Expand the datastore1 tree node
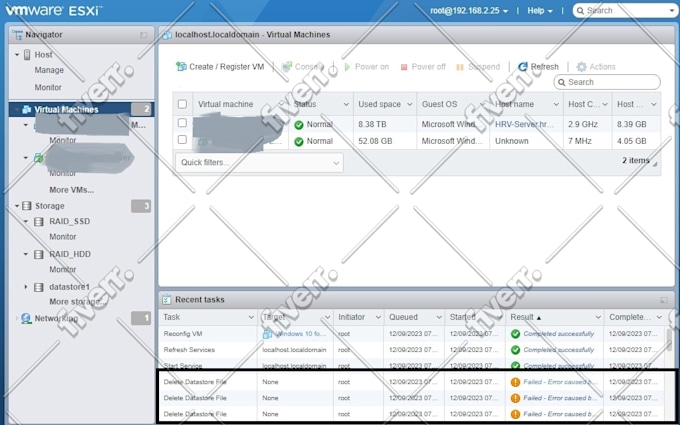This screenshot has height=425, width=680. 26,287
